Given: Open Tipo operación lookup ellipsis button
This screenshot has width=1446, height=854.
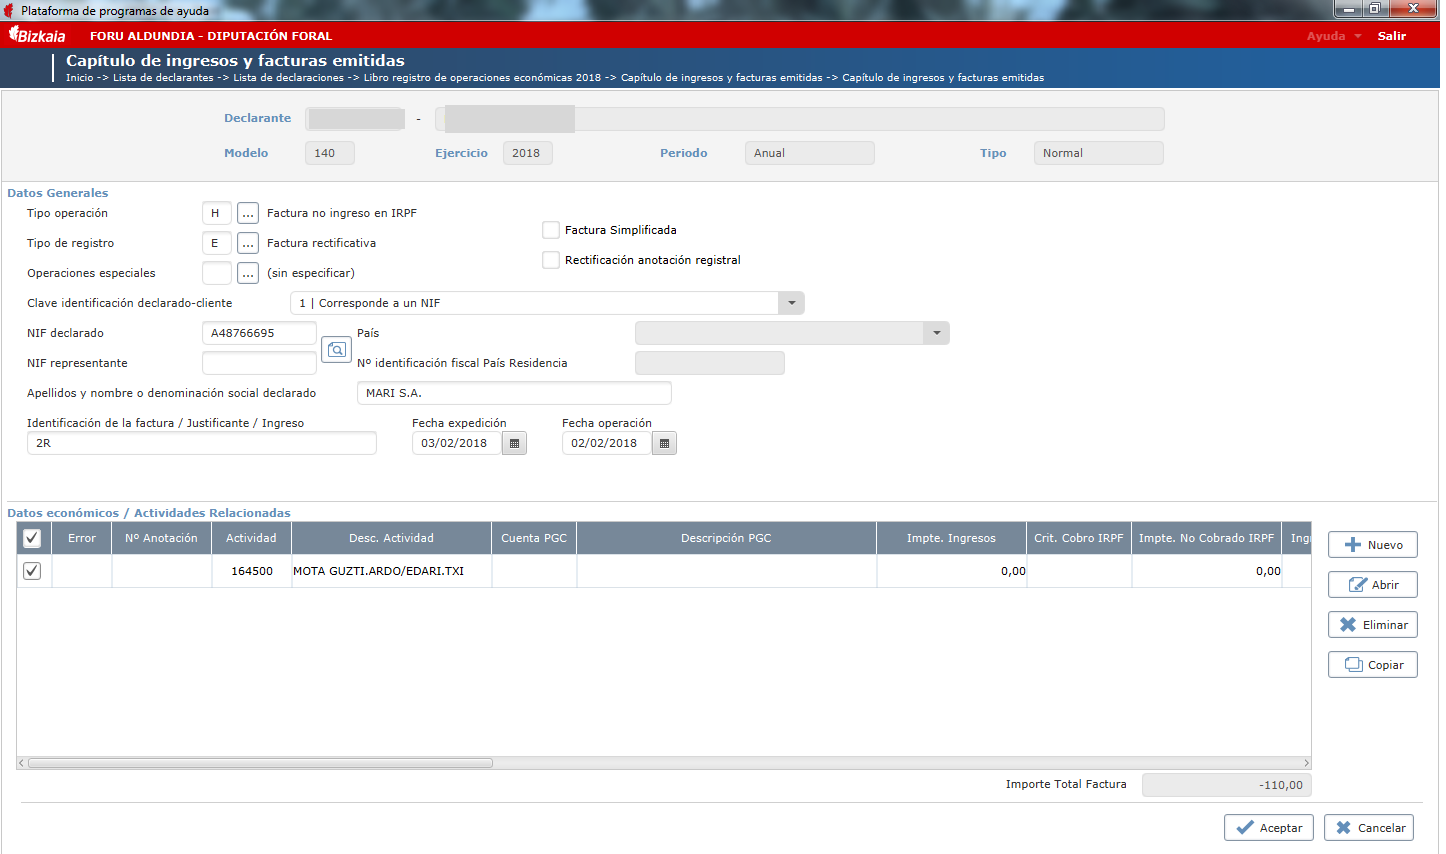Looking at the screenshot, I should 248,213.
